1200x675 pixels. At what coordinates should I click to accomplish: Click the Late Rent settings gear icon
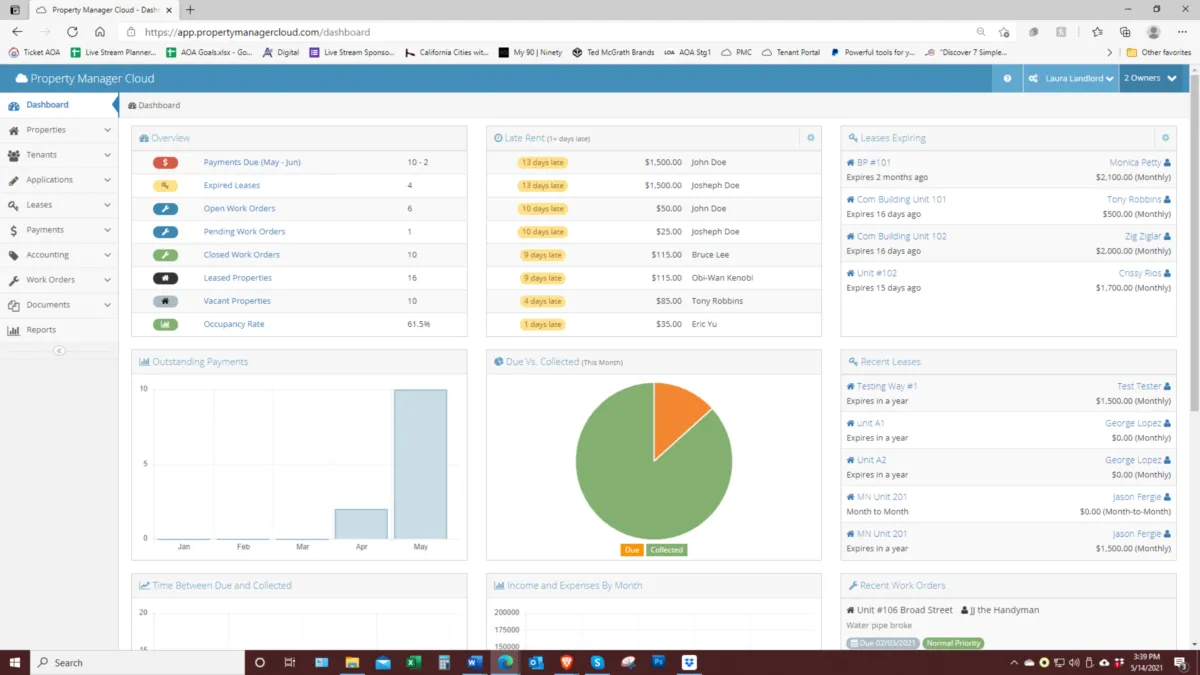point(810,138)
